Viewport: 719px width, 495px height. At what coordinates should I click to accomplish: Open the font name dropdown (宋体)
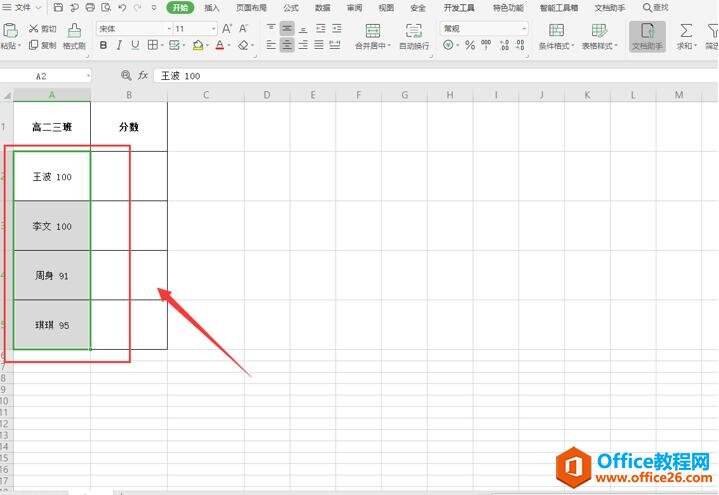point(169,28)
